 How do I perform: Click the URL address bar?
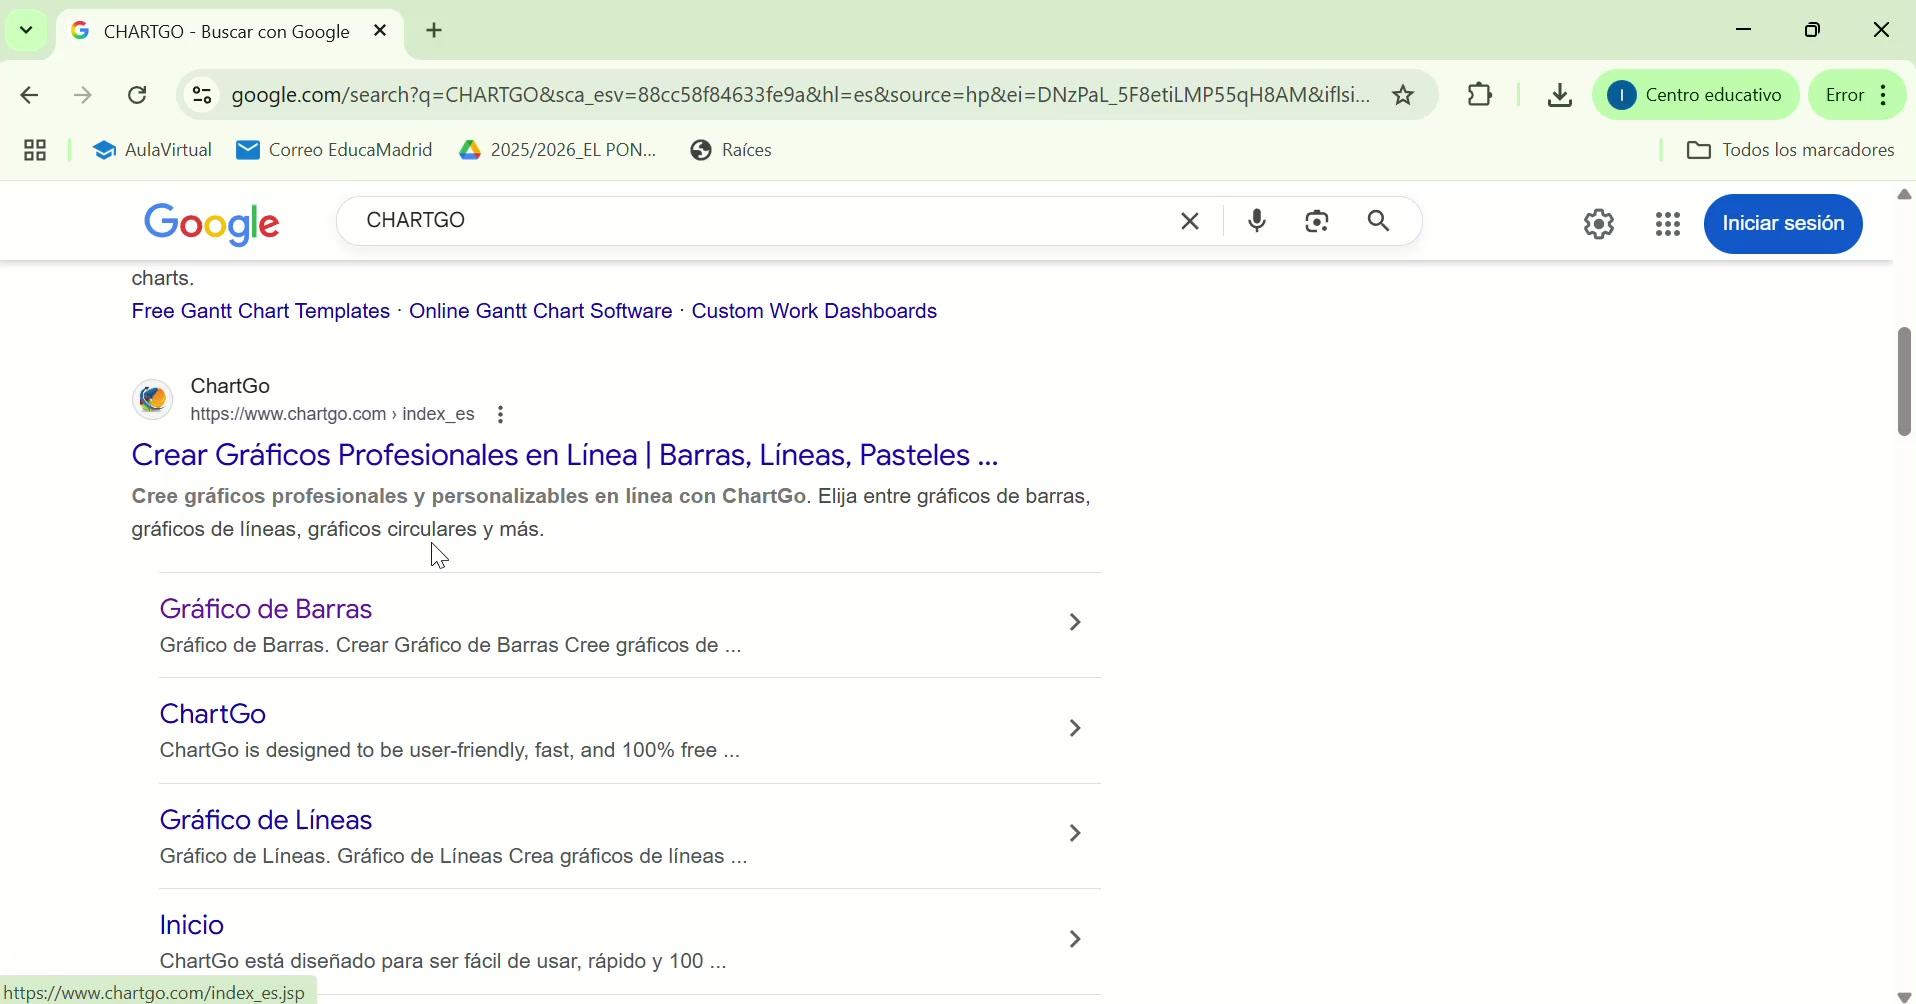pos(800,95)
